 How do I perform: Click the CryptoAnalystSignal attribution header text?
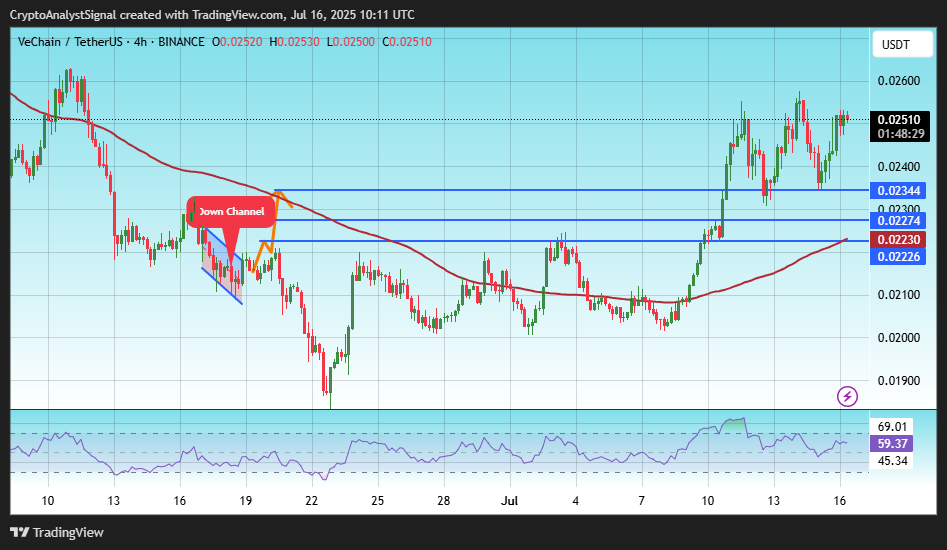coord(212,14)
